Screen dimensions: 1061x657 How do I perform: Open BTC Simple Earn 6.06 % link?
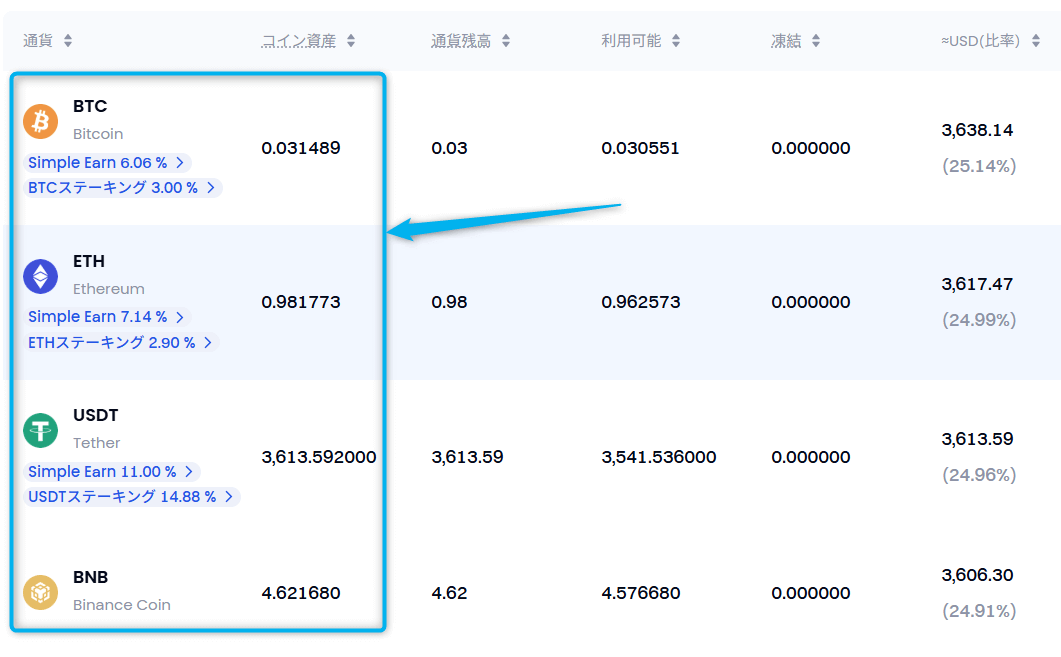[x=107, y=162]
